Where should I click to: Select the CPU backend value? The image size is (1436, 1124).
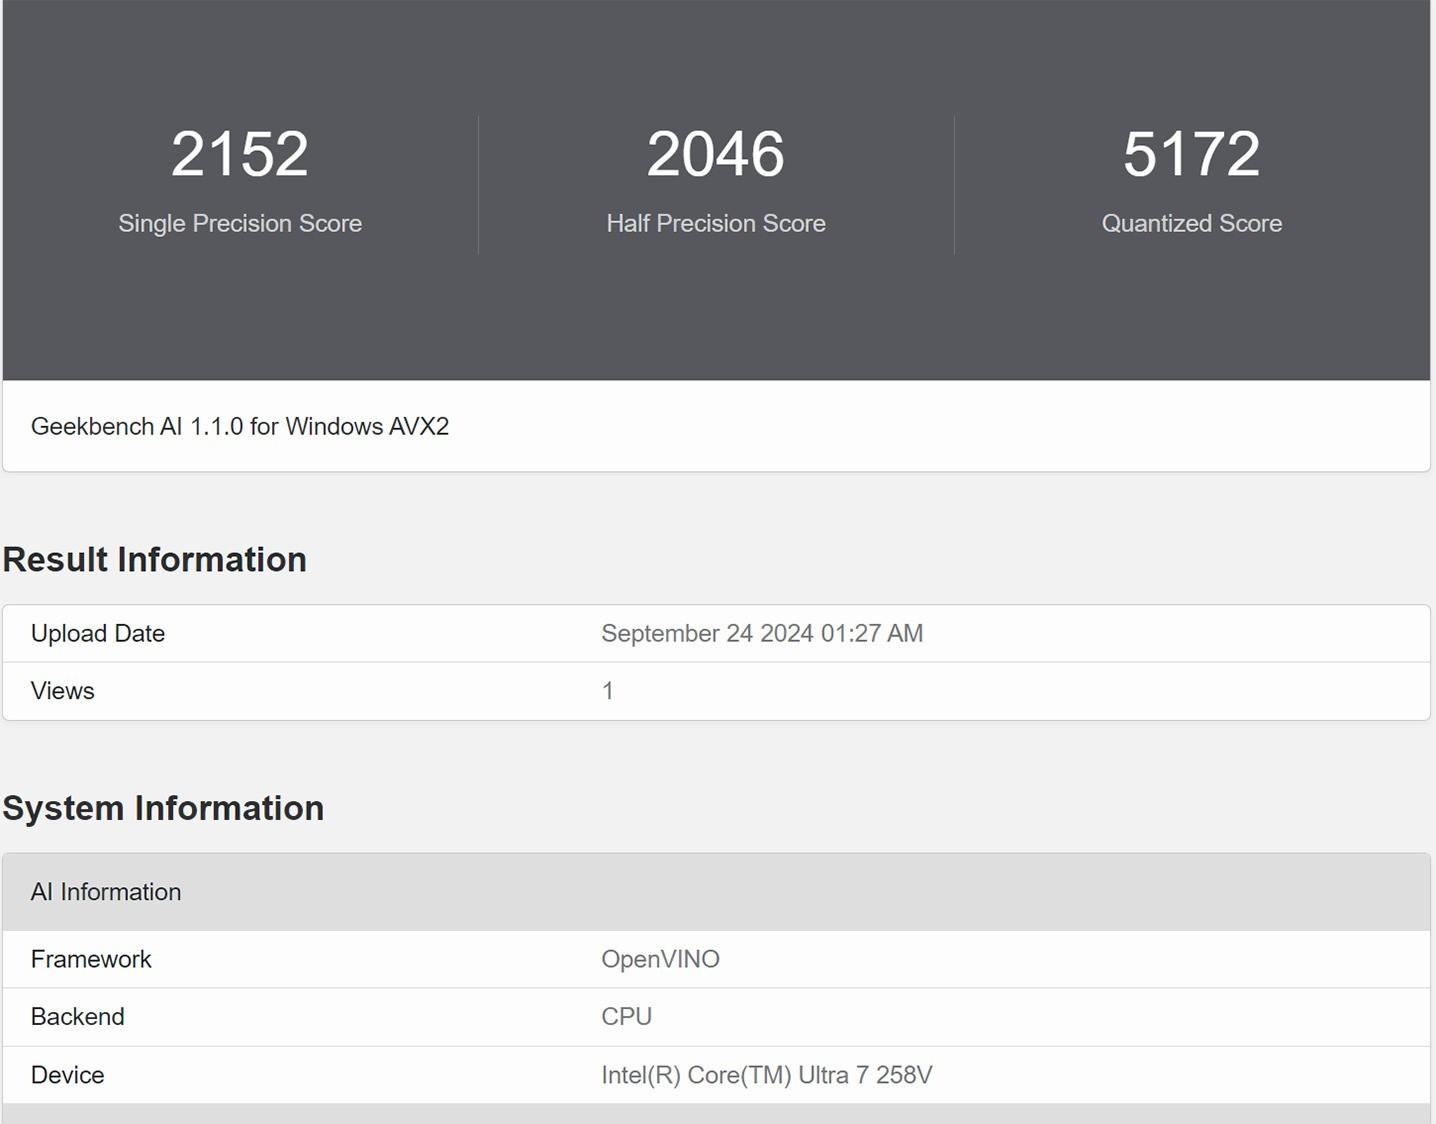[x=627, y=1017]
